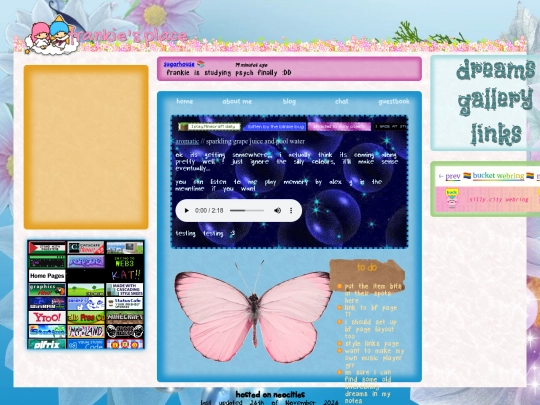Screen dimensions: 540x405
Task: Click the Free badge with green background
Action: point(86,318)
